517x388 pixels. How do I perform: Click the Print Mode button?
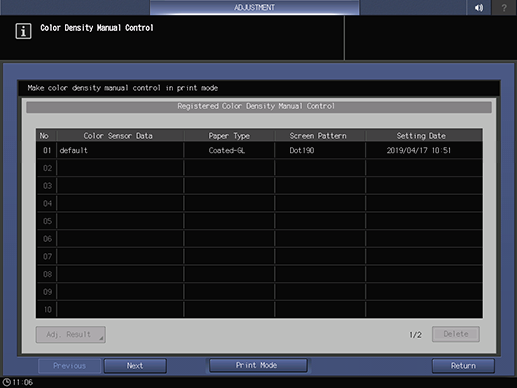tap(258, 365)
